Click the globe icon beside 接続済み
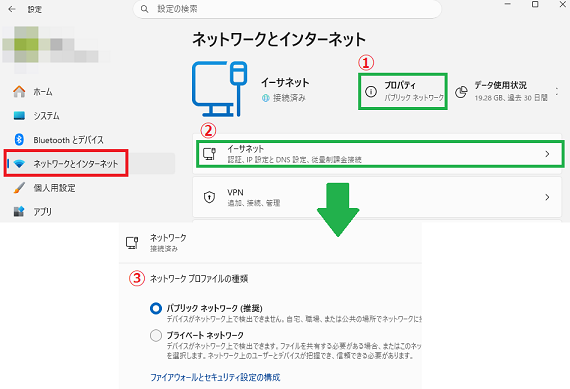The width and height of the screenshot is (570, 389). pos(266,98)
